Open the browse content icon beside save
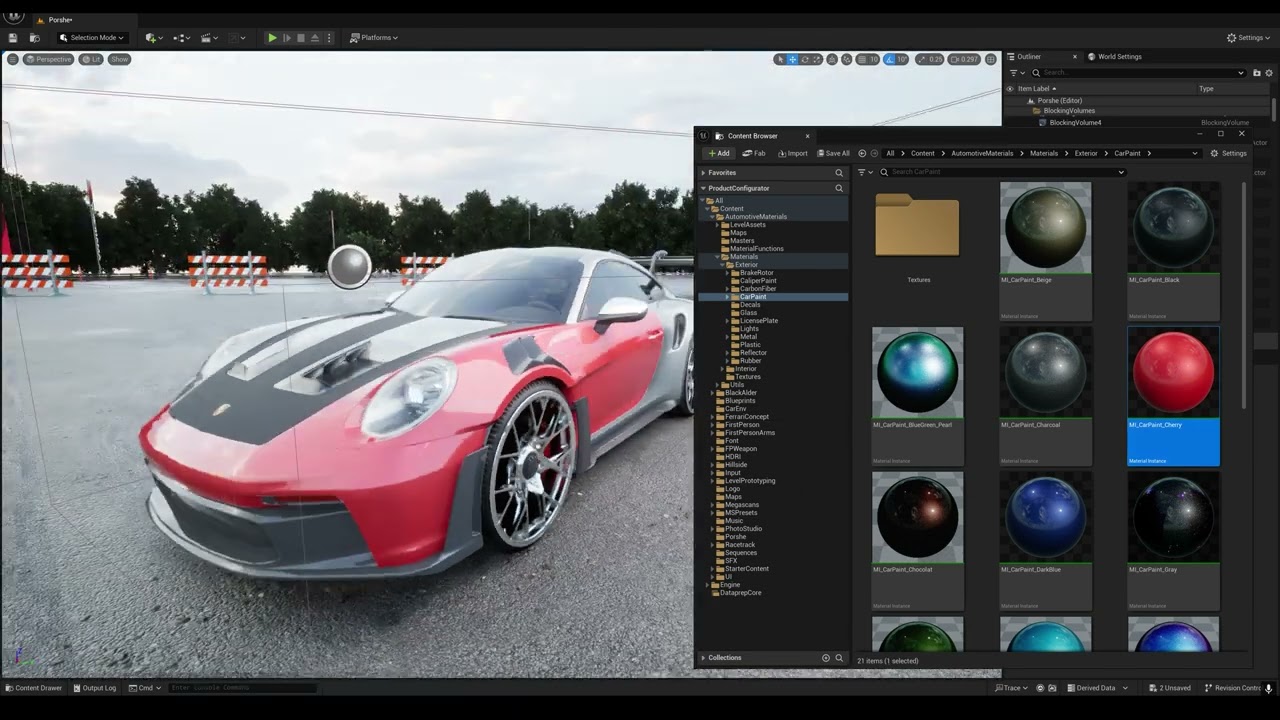This screenshot has width=1280, height=720. [x=35, y=38]
